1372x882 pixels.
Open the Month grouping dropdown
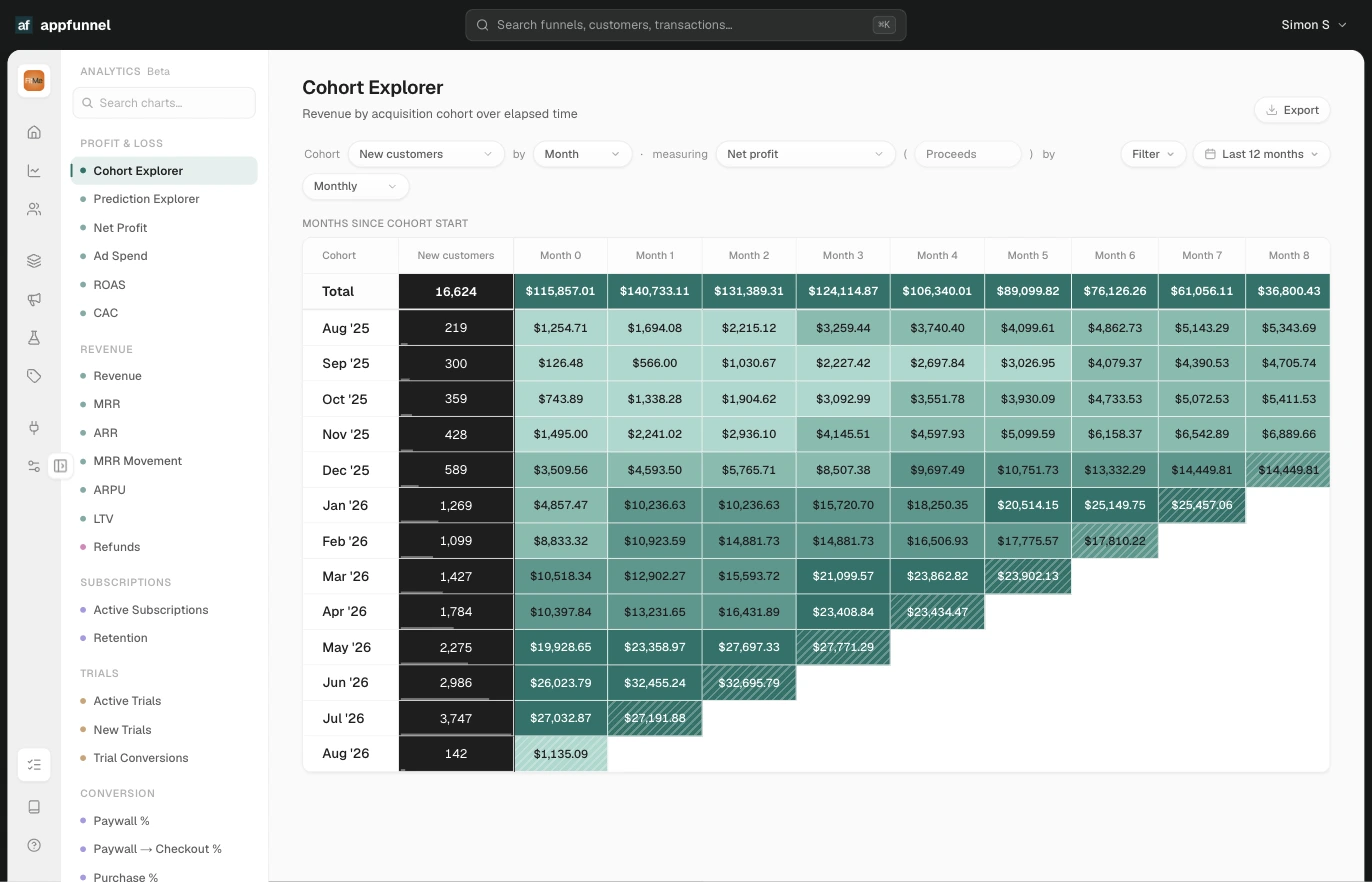[x=582, y=154]
